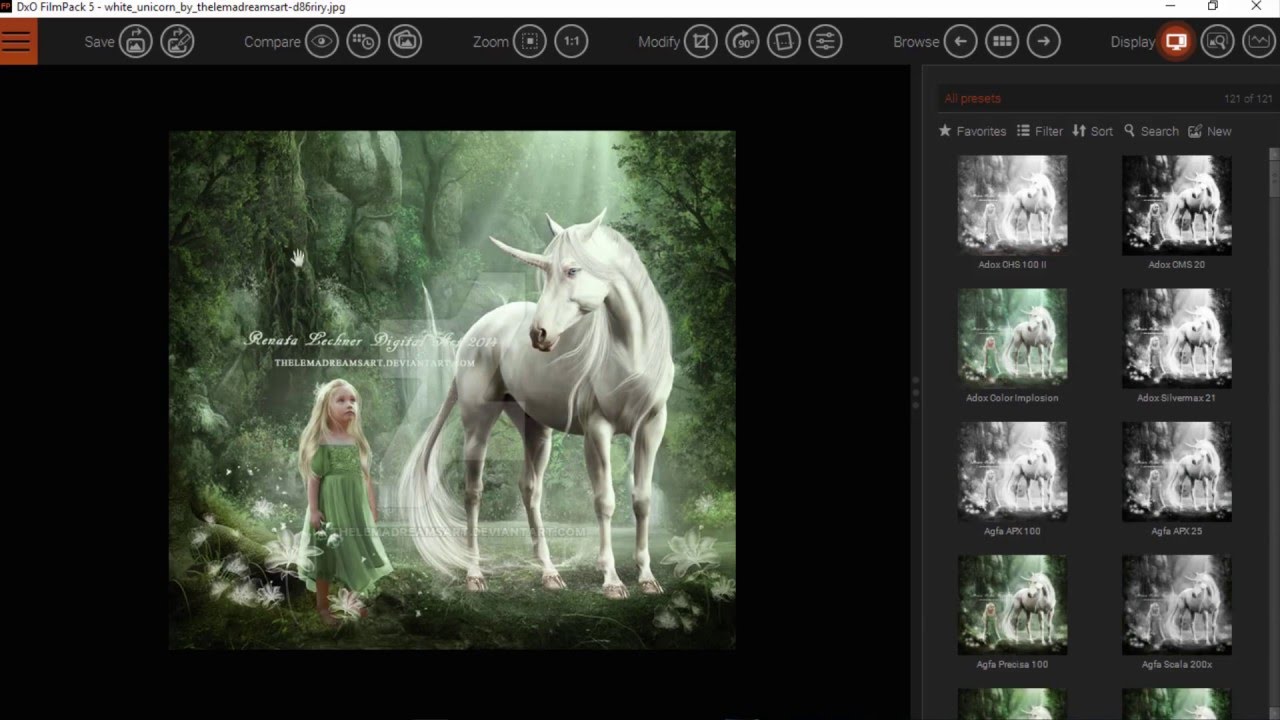
Task: Click the All presets heading
Action: [972, 98]
